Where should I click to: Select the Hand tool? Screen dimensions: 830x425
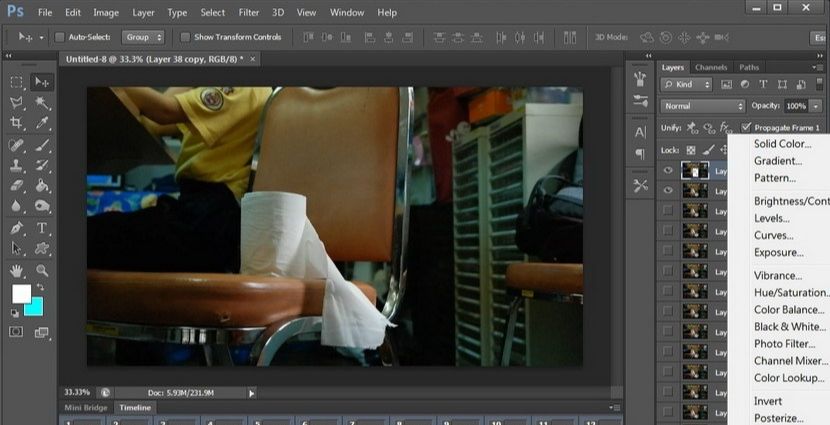(16, 271)
